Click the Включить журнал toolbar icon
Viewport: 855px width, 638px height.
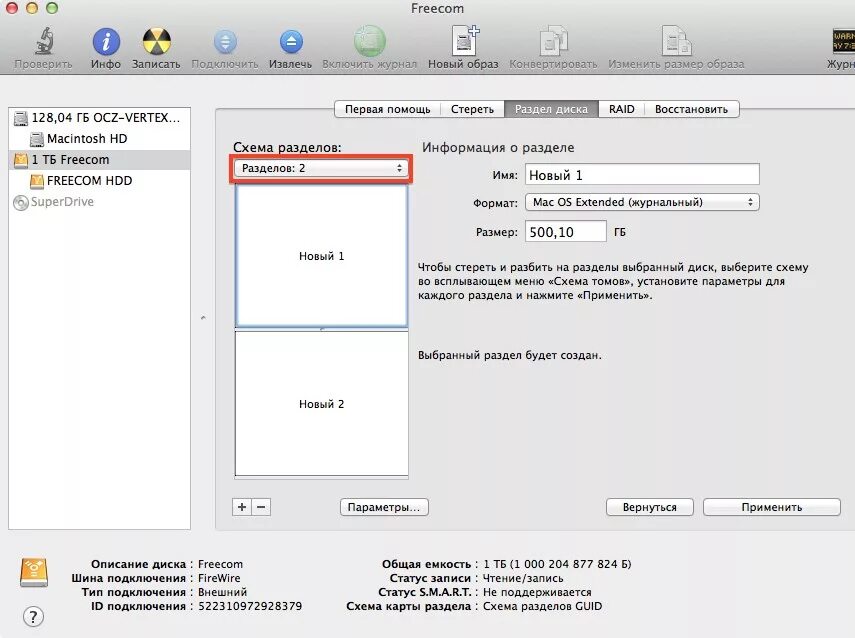369,41
